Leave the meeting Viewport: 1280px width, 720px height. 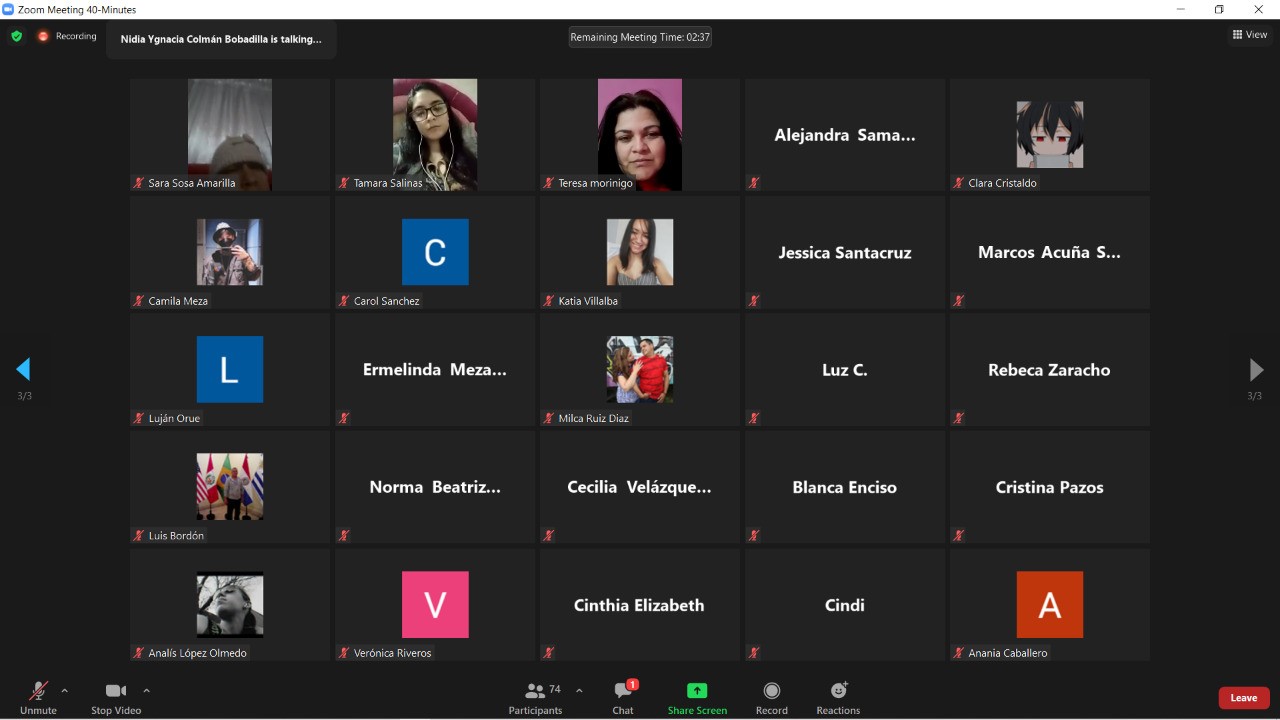tap(1244, 698)
